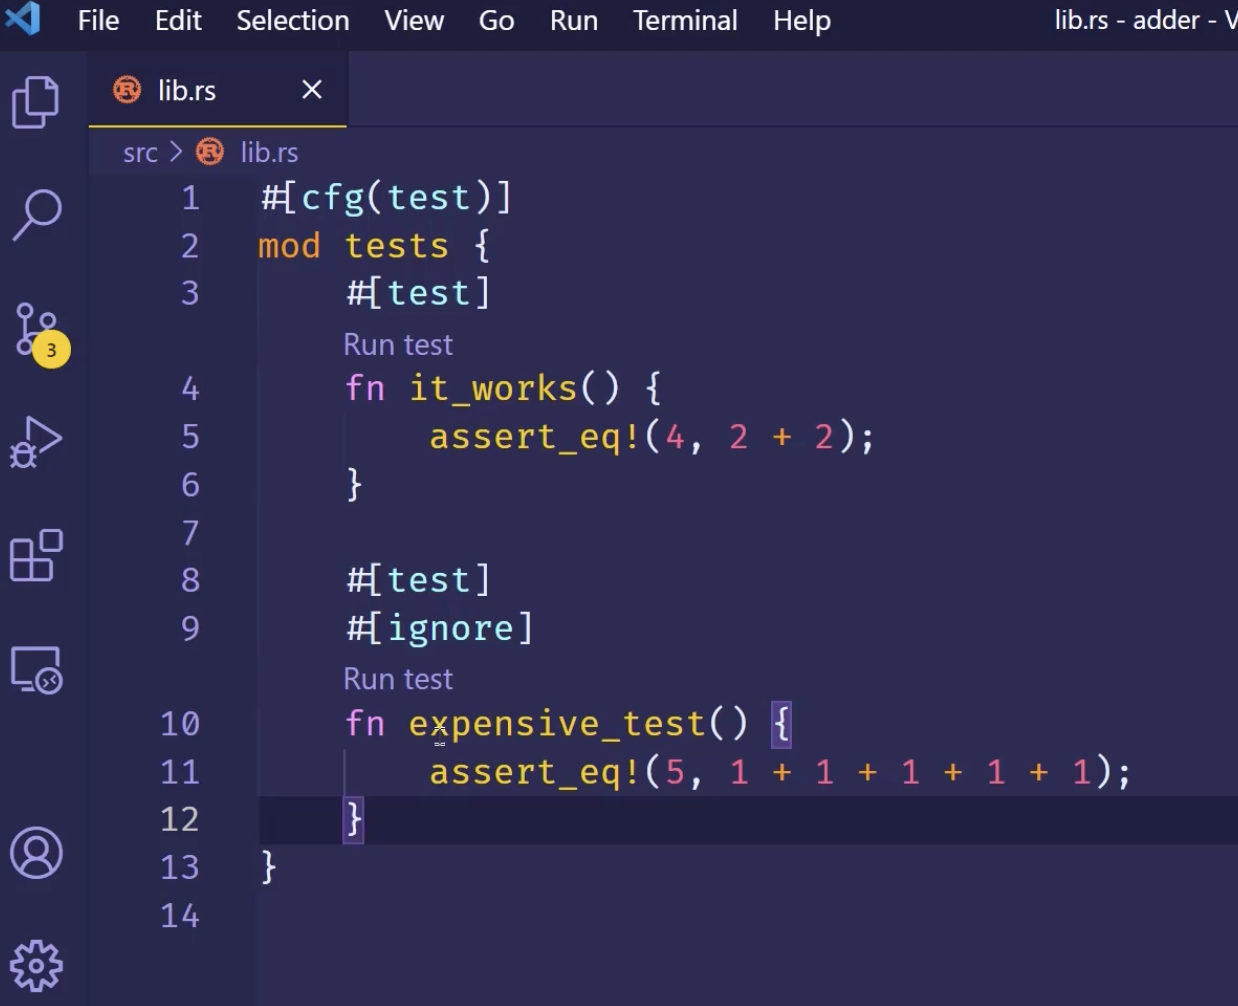This screenshot has width=1238, height=1006.
Task: Open the Selection menu
Action: pos(292,21)
